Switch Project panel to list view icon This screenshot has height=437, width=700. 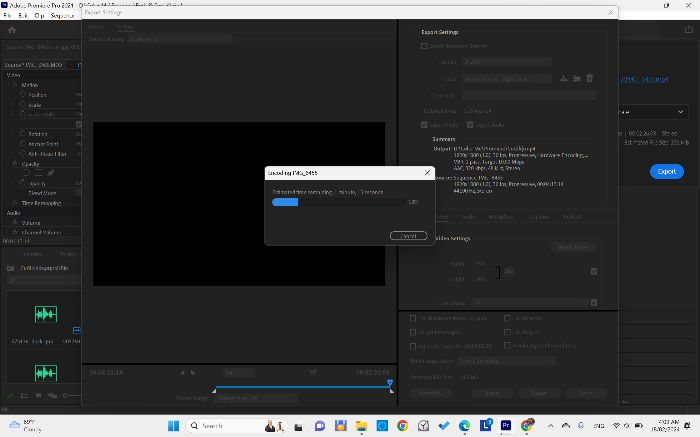pos(24,395)
